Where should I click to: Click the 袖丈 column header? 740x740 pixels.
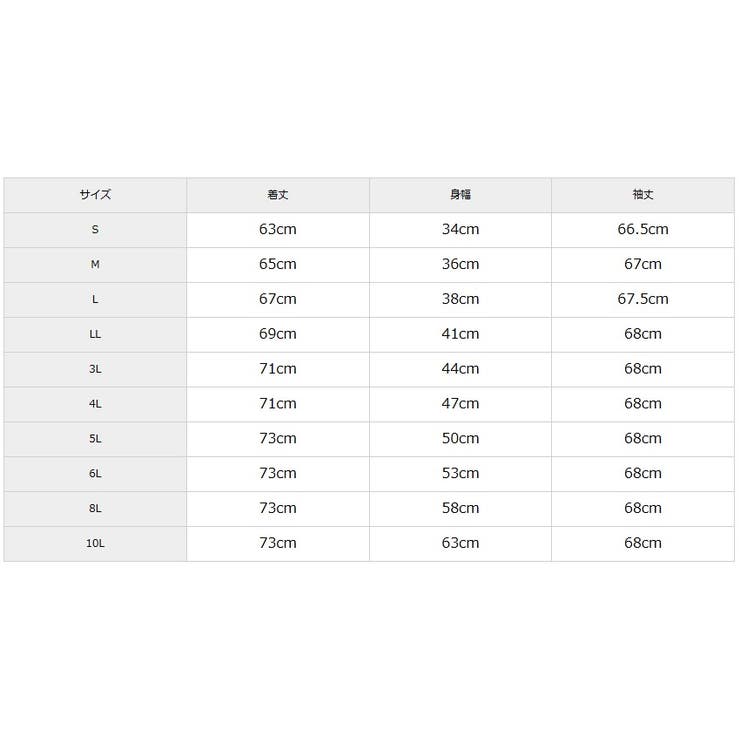tap(643, 195)
